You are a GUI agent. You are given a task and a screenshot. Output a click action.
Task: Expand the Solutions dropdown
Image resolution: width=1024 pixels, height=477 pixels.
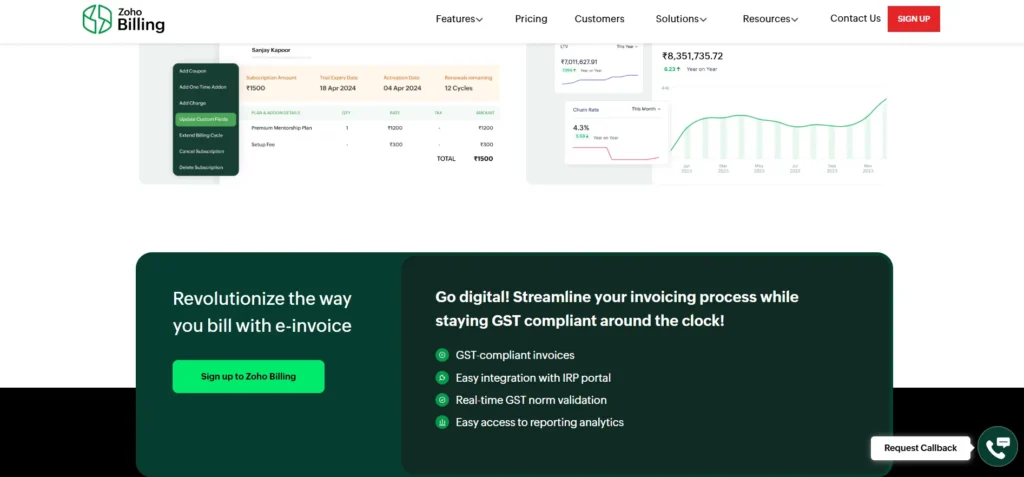681,19
